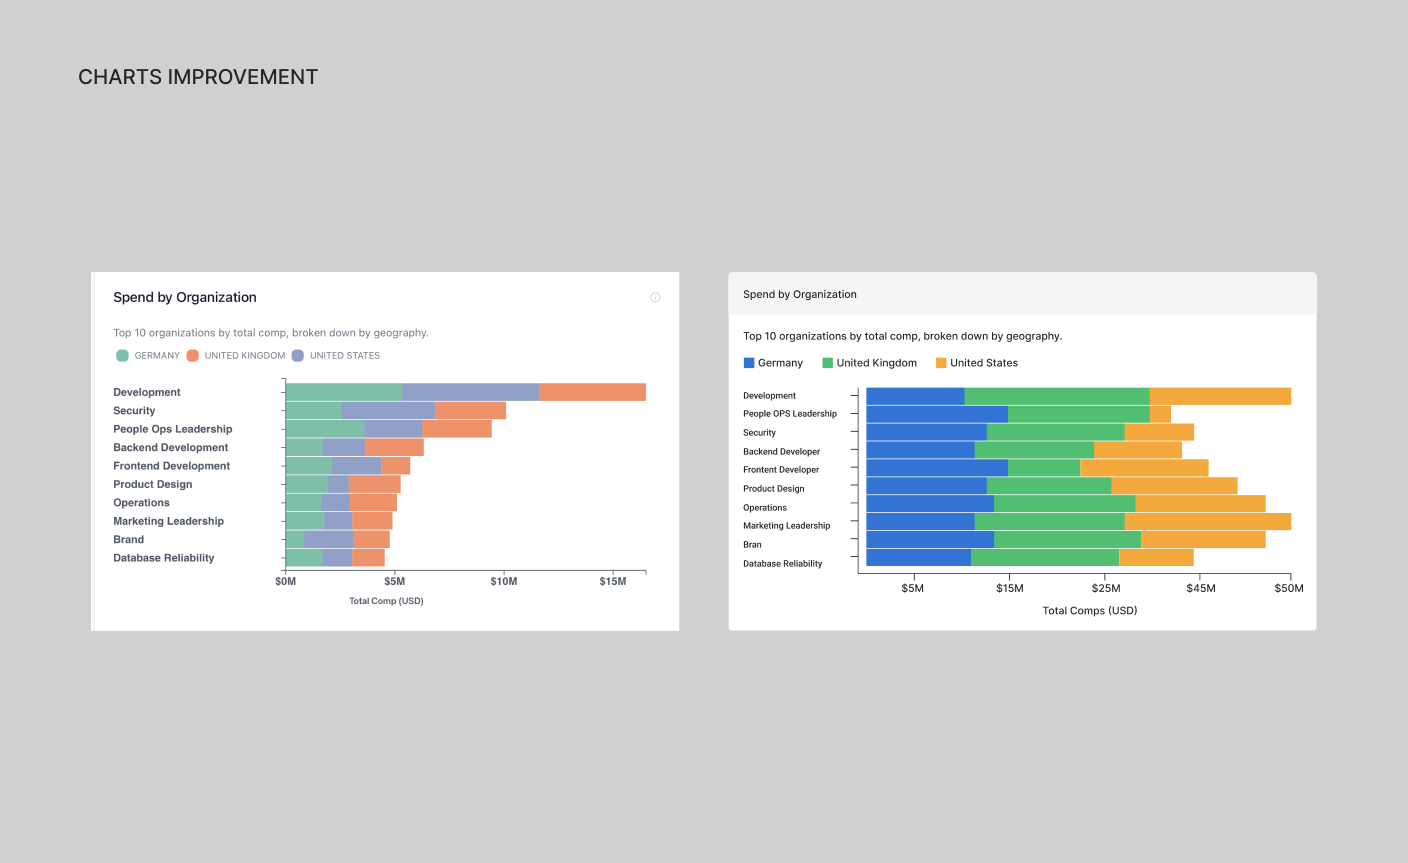Click the '$10M' axis tick label
1408x863 pixels.
tap(504, 582)
